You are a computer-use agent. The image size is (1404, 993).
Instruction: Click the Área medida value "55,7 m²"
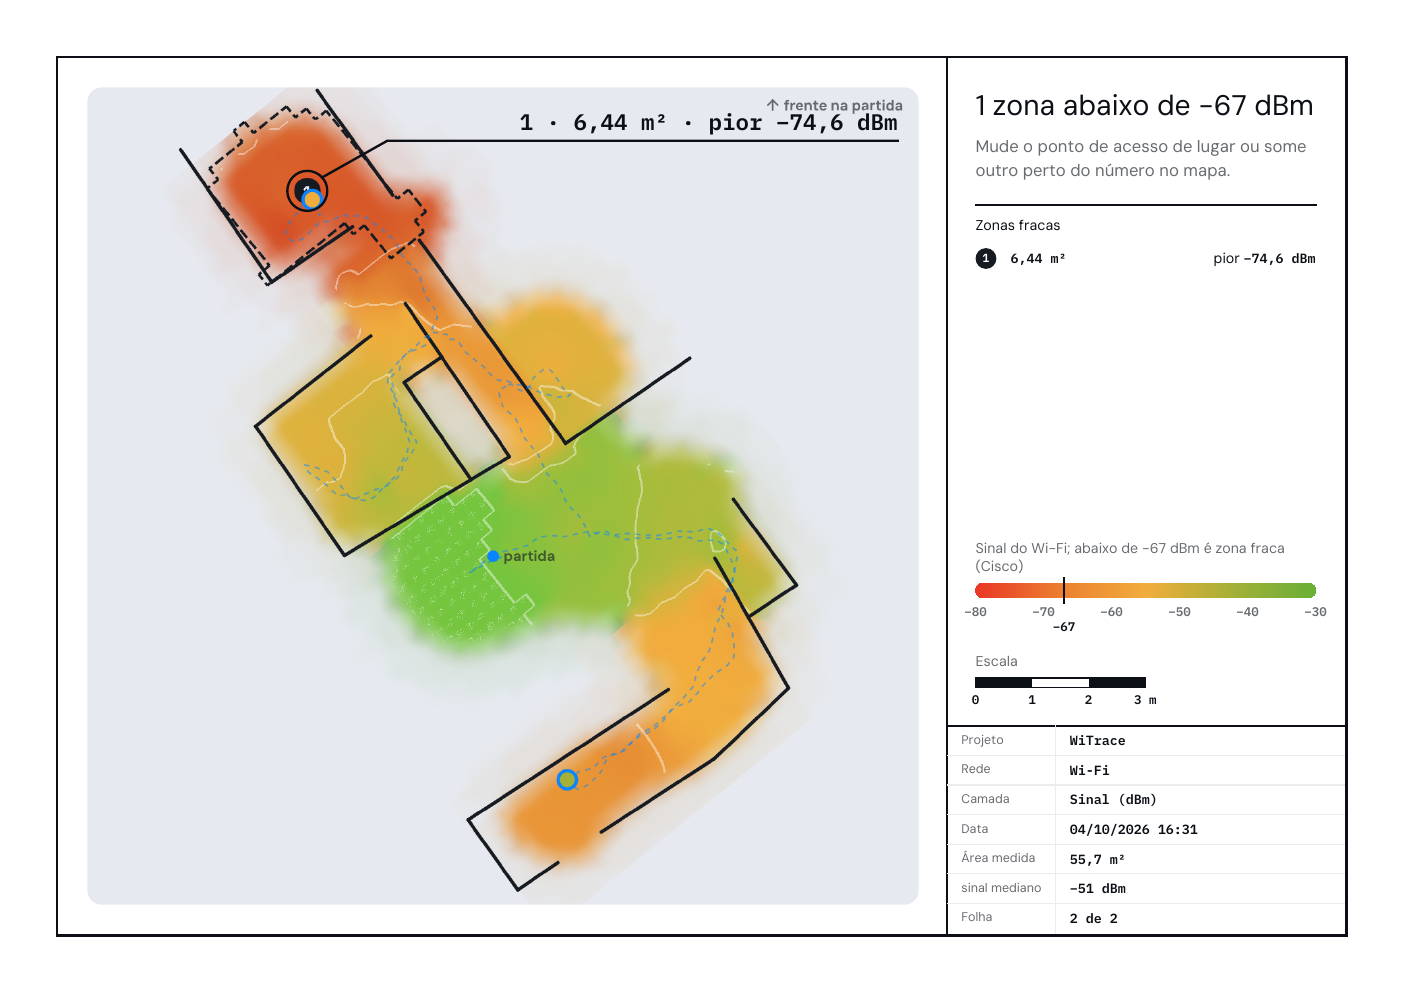[1097, 860]
